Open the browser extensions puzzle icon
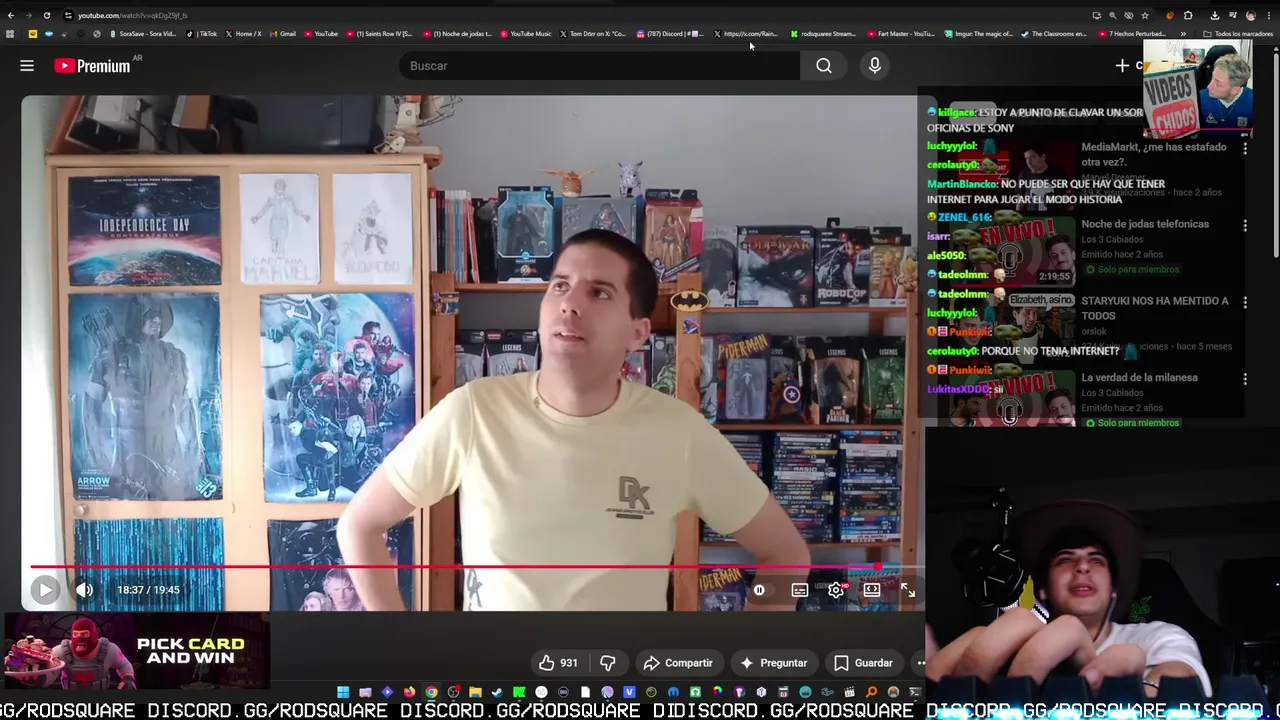This screenshot has height=720, width=1280. point(1188,15)
